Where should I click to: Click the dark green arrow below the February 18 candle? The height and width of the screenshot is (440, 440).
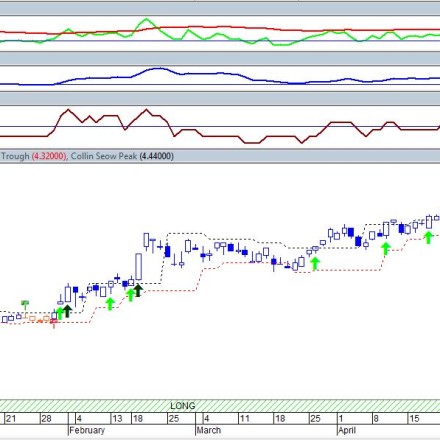(x=138, y=290)
